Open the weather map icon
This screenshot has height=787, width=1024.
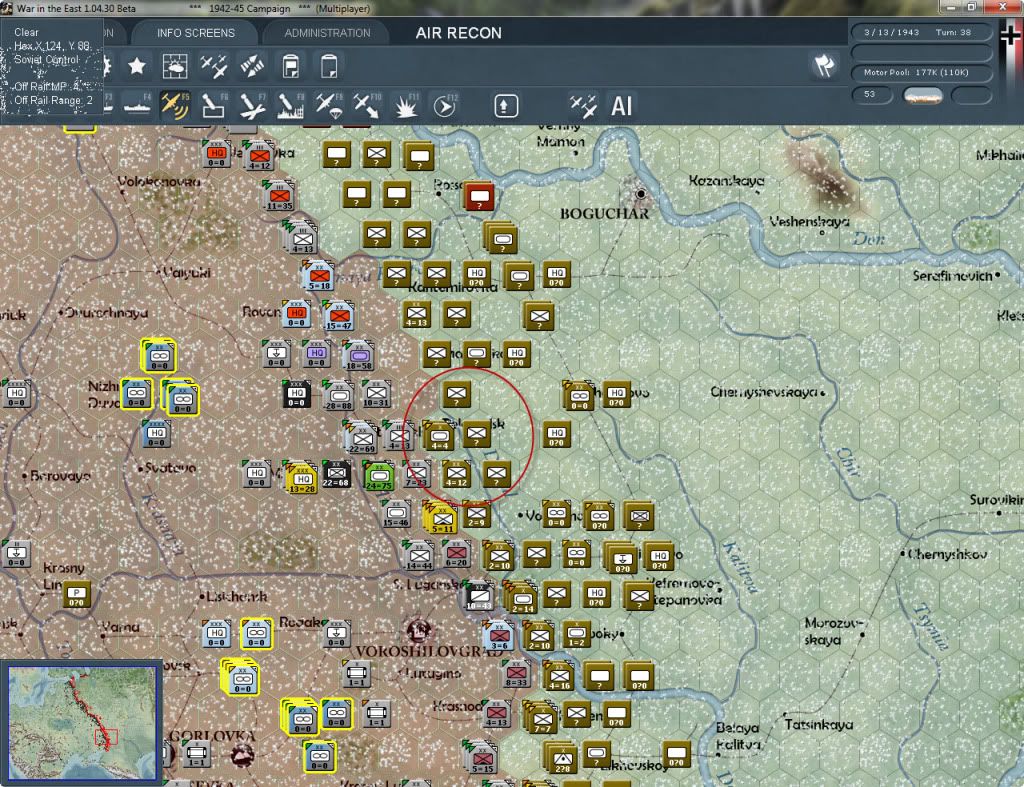(175, 66)
